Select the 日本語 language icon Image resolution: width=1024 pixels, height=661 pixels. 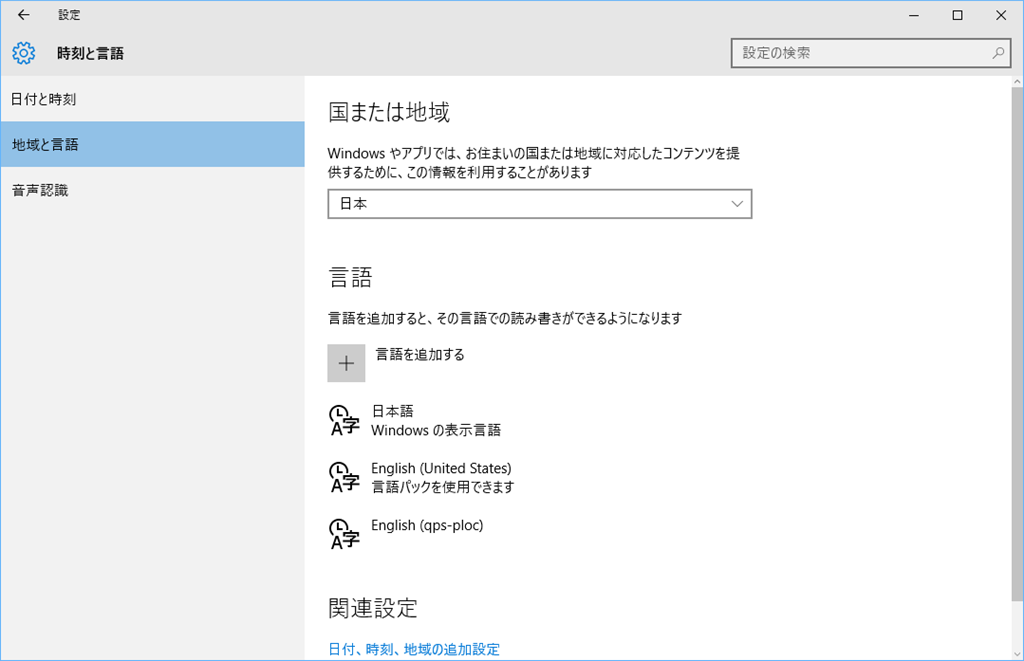(x=344, y=421)
